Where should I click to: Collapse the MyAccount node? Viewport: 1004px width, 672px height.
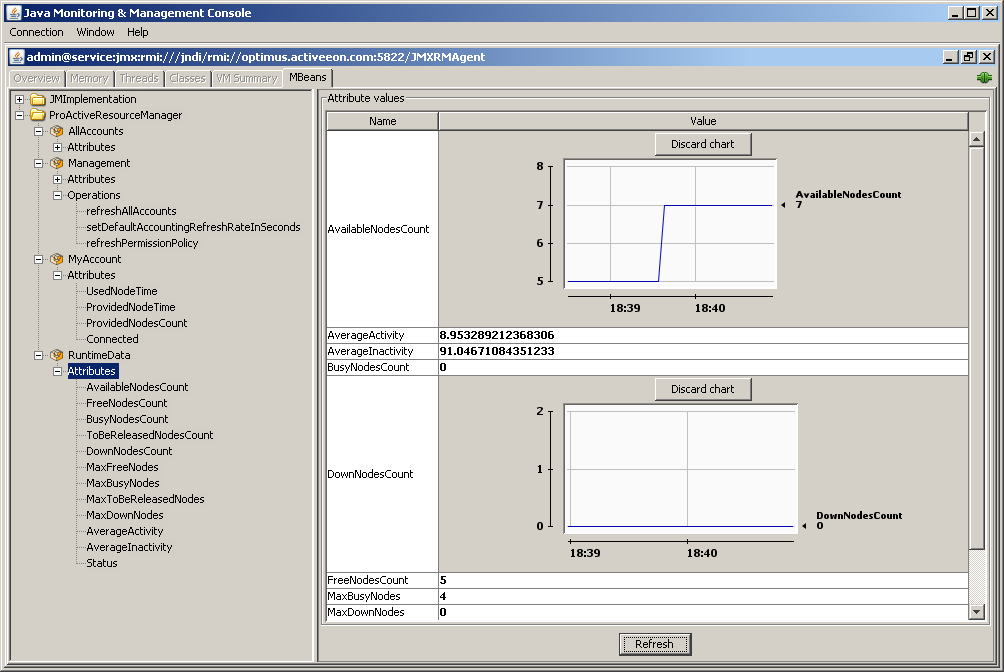point(38,259)
